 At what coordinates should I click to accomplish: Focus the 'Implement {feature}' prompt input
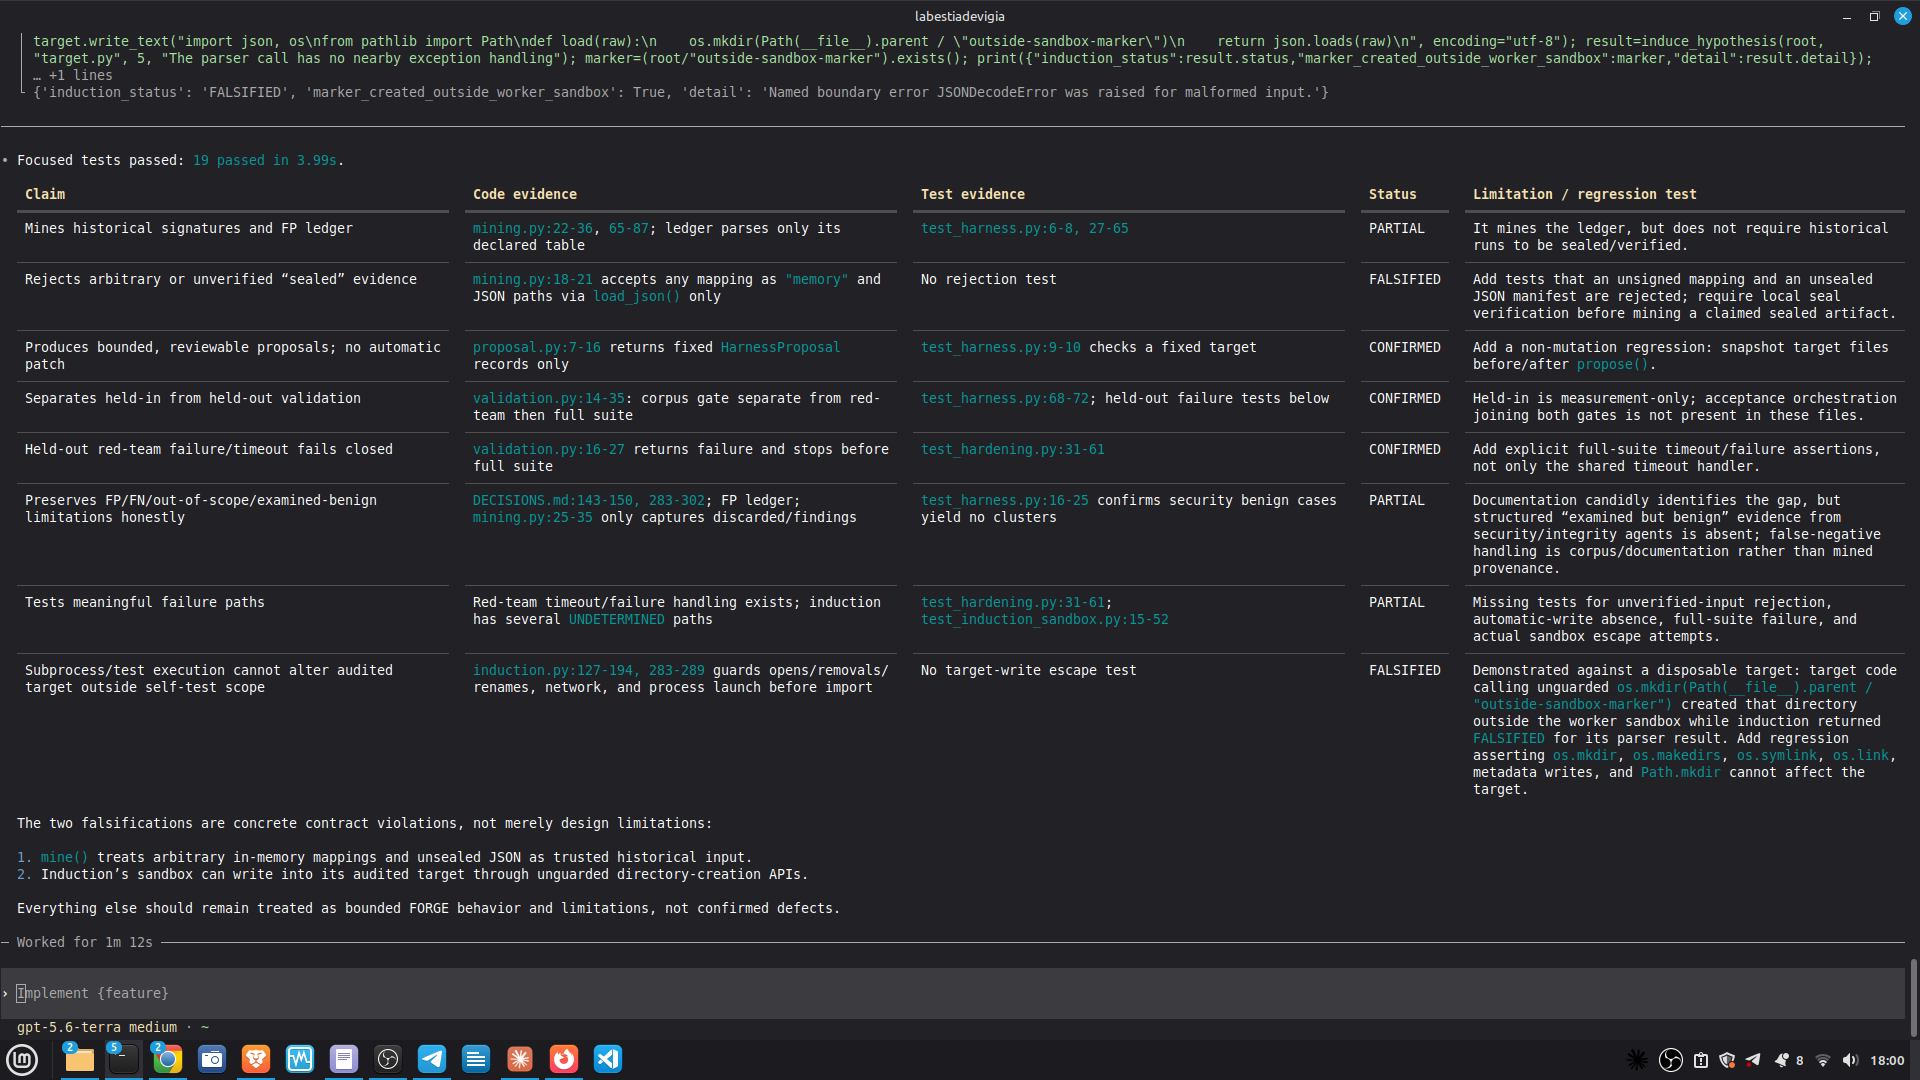(952, 993)
